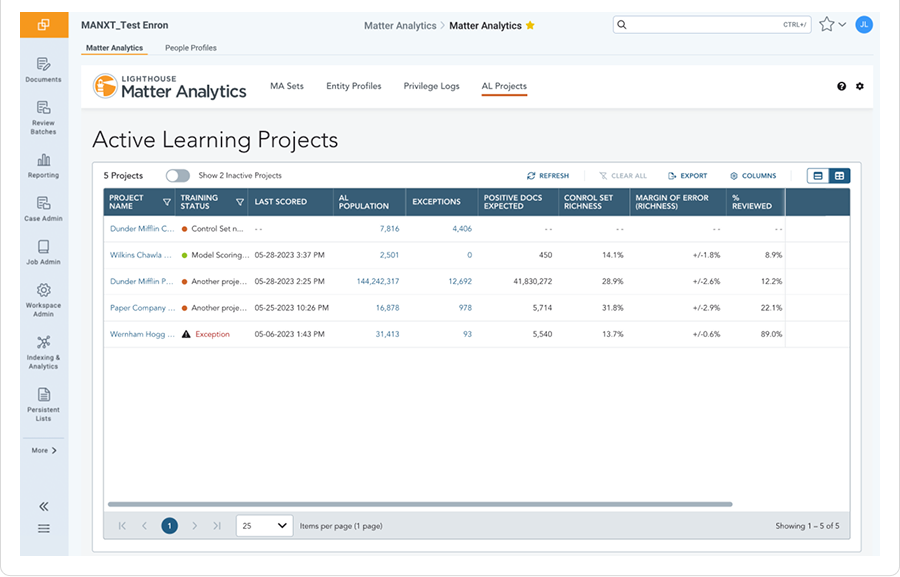Open exceptions count 12,692
This screenshot has height=577, width=900.
(x=460, y=281)
